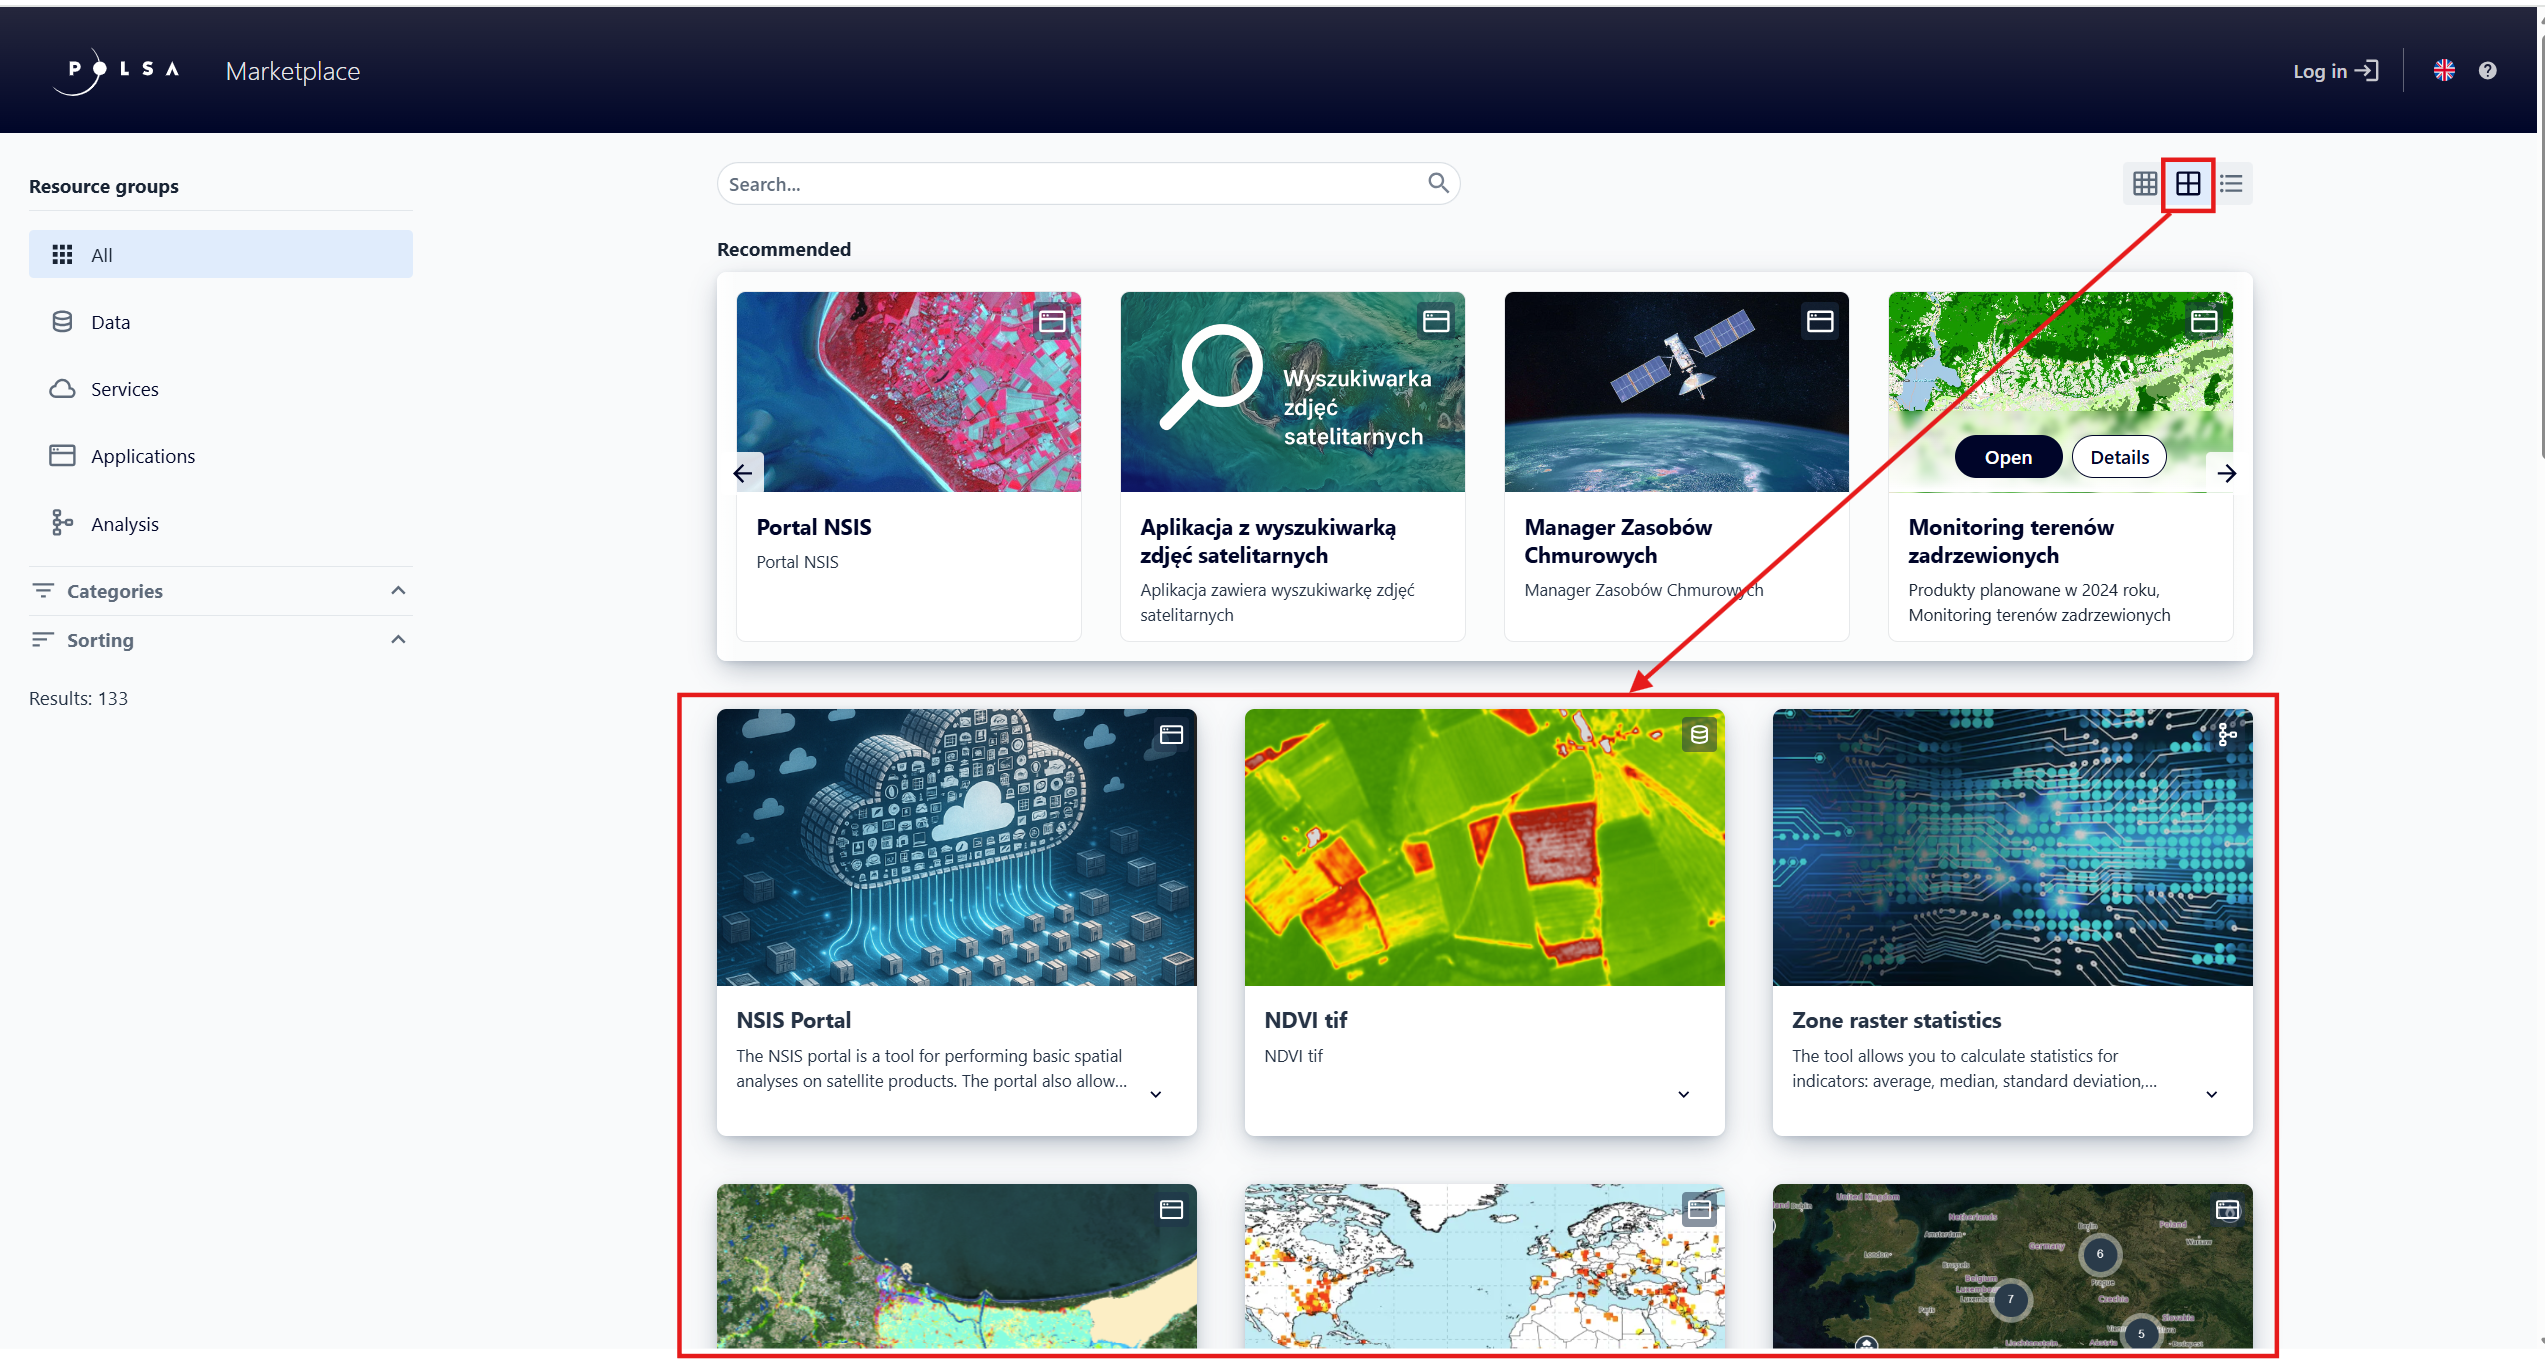2545x1359 pixels.
Task: Open Monitoring terenów zadrzewionych via Open button
Action: (2007, 457)
